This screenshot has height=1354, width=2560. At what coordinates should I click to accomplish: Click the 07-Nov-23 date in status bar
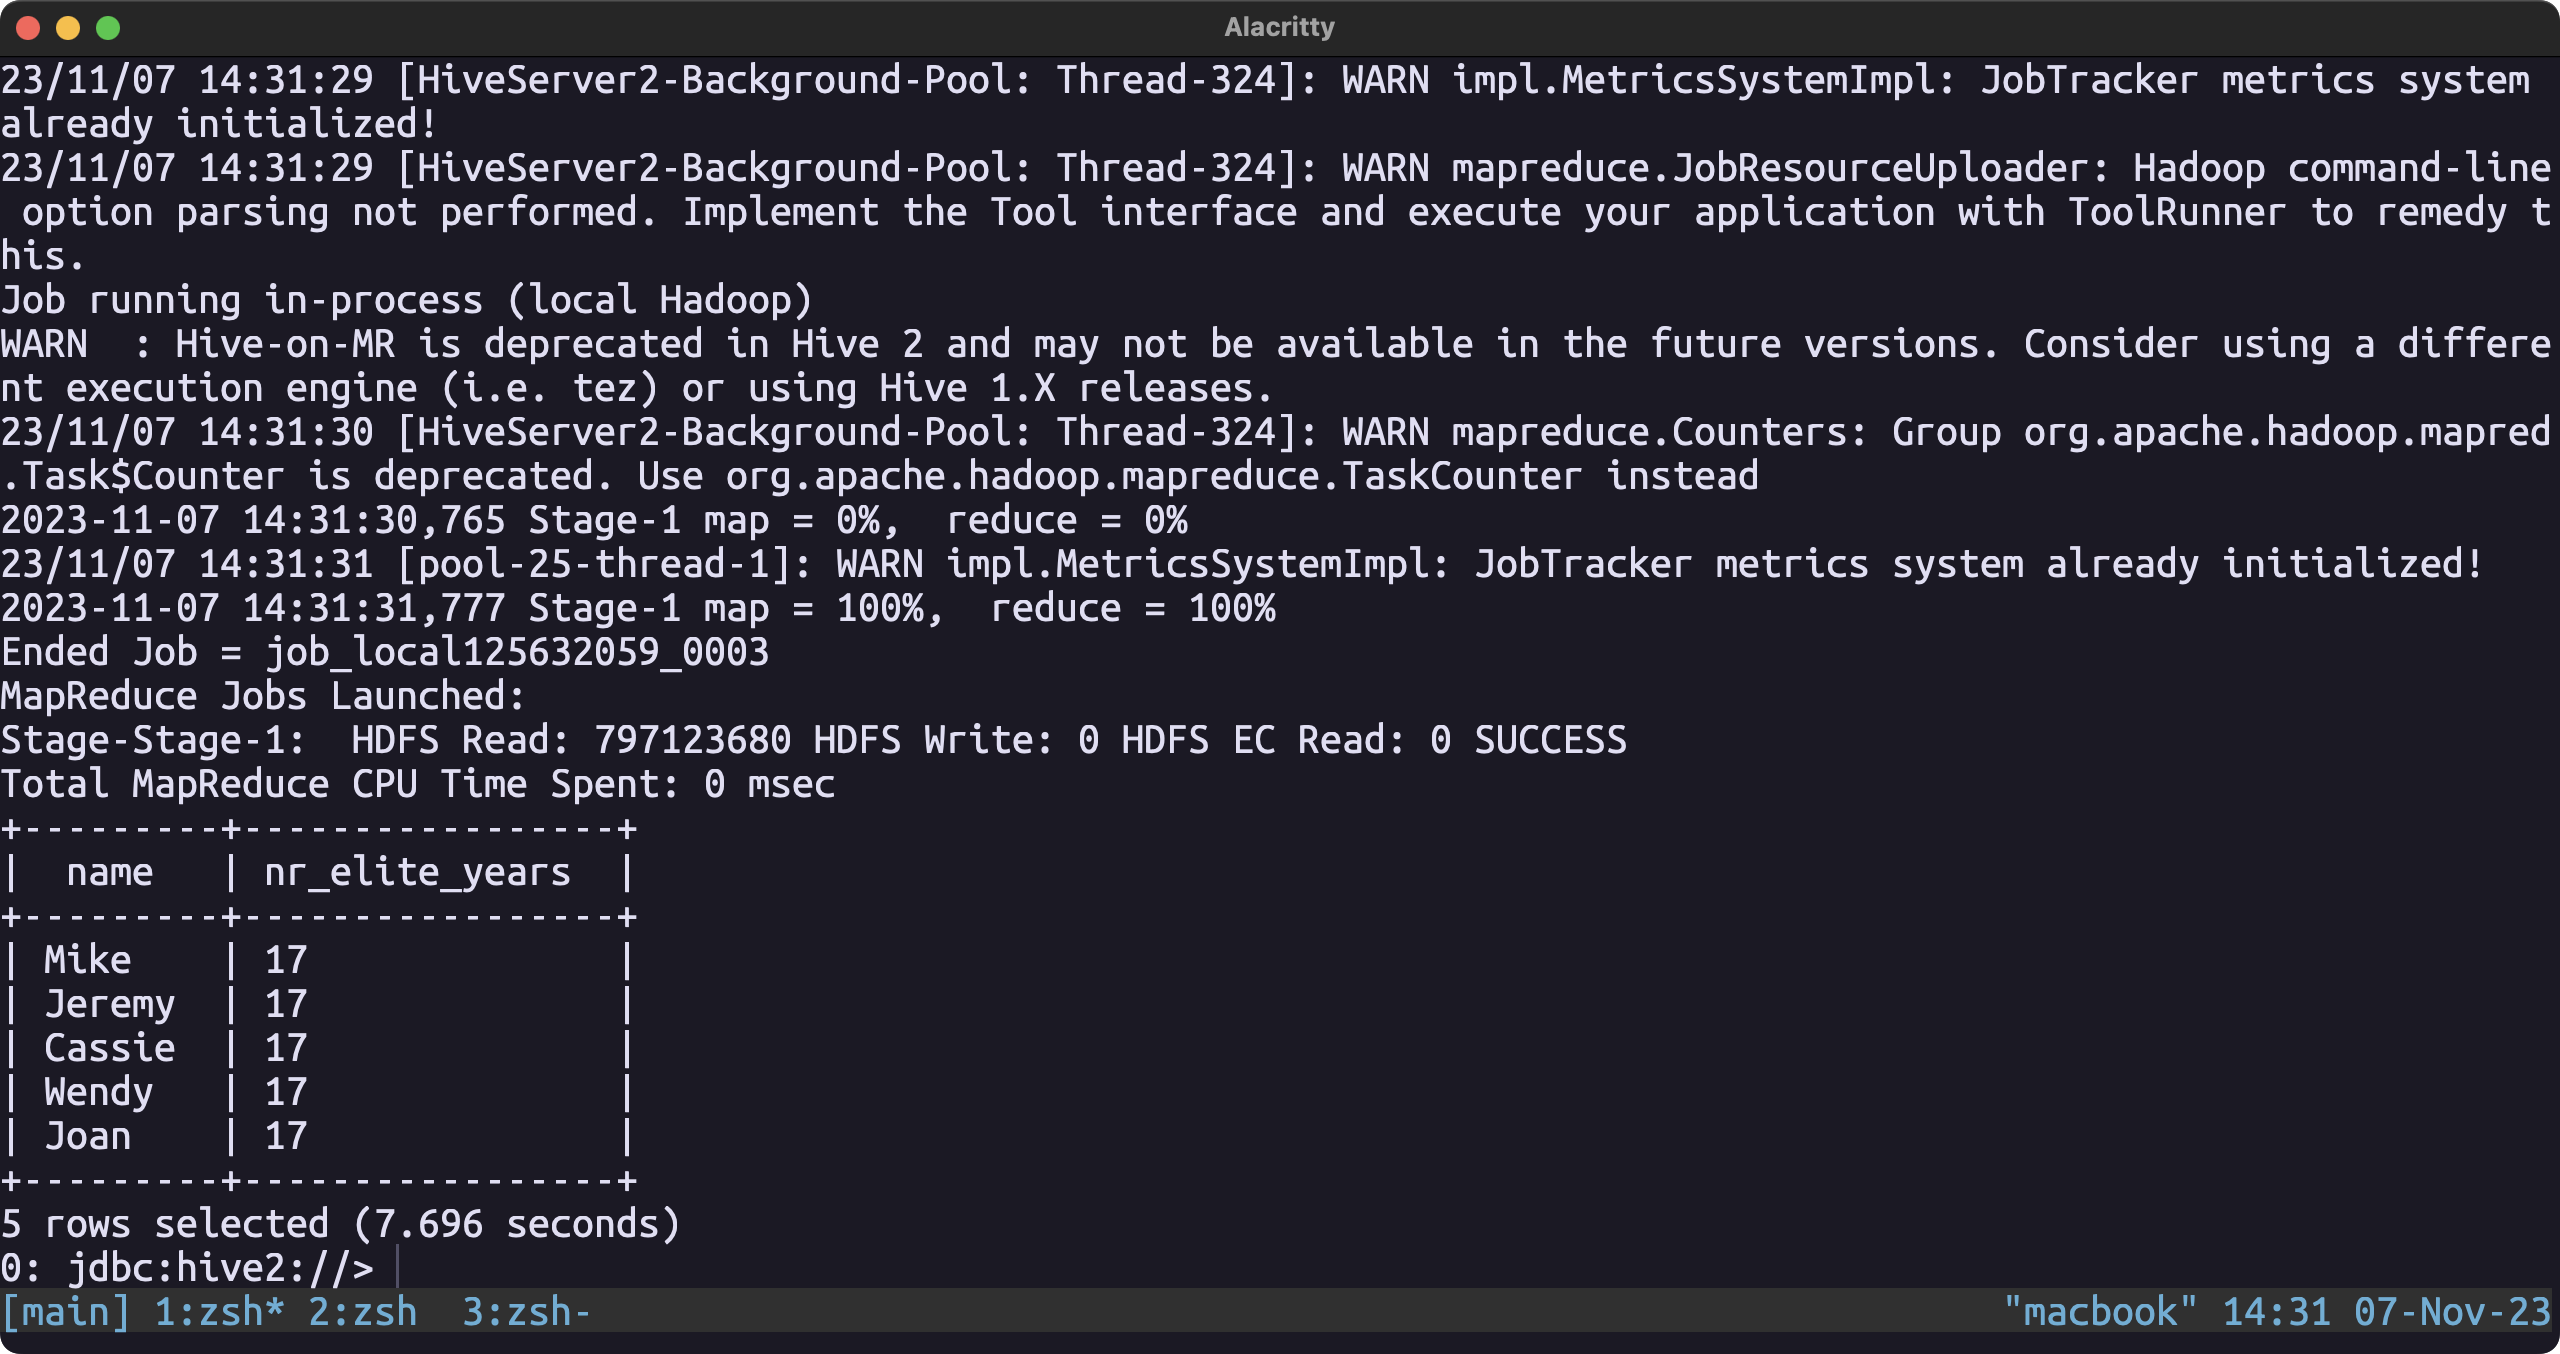click(x=2452, y=1312)
